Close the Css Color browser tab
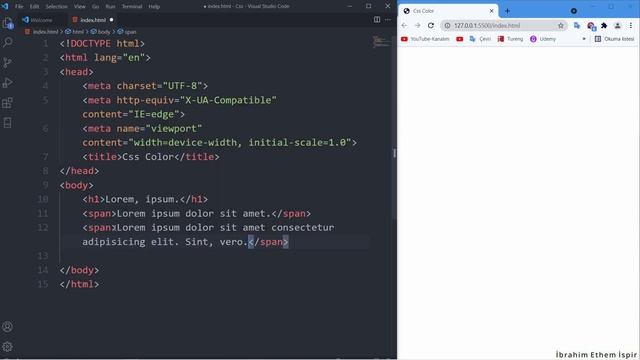The width and height of the screenshot is (640, 360). click(x=491, y=11)
